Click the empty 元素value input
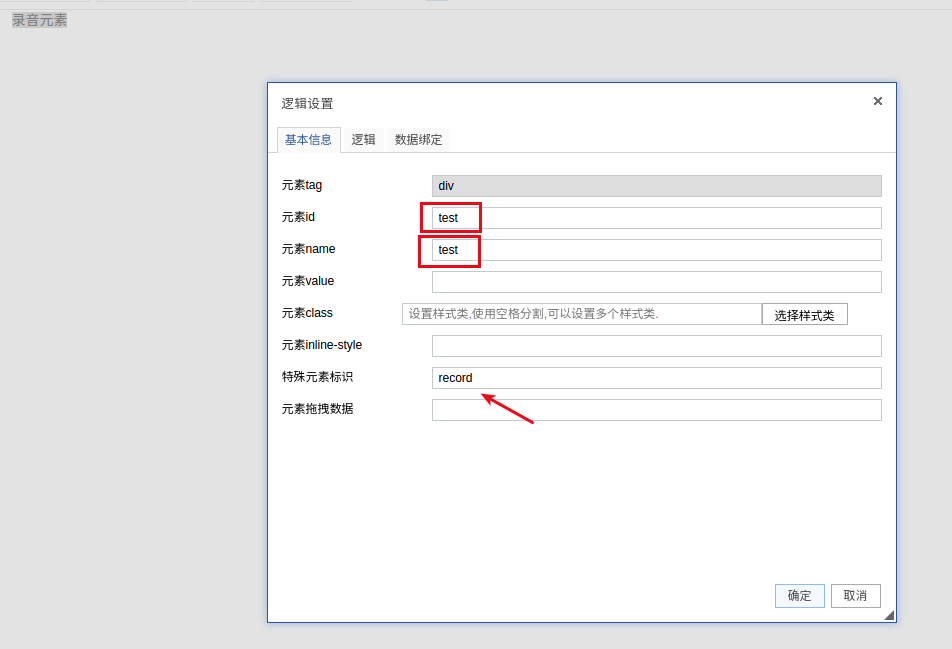The width and height of the screenshot is (952, 649). coord(656,282)
